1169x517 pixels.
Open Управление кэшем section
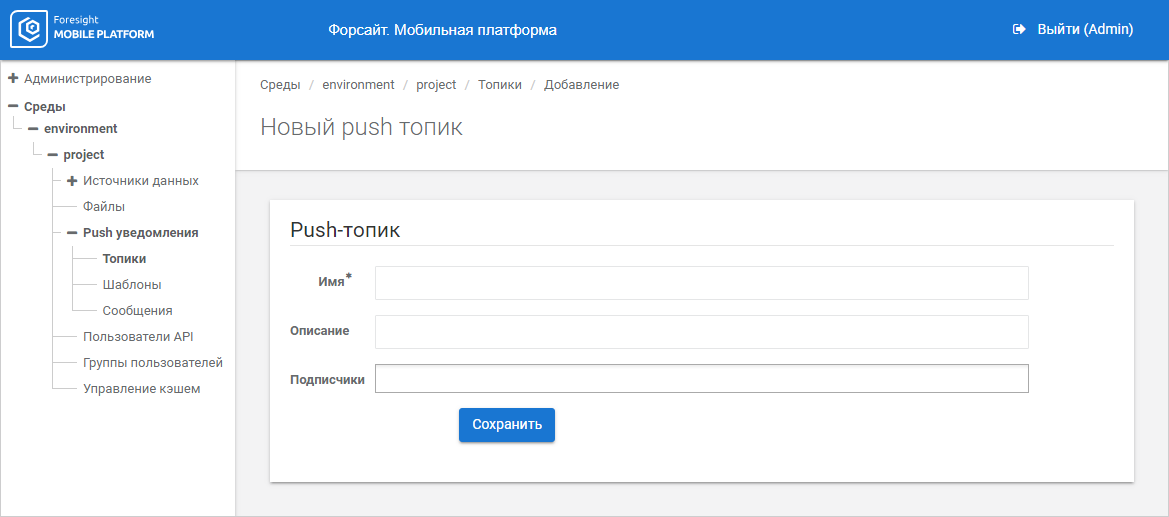point(141,389)
